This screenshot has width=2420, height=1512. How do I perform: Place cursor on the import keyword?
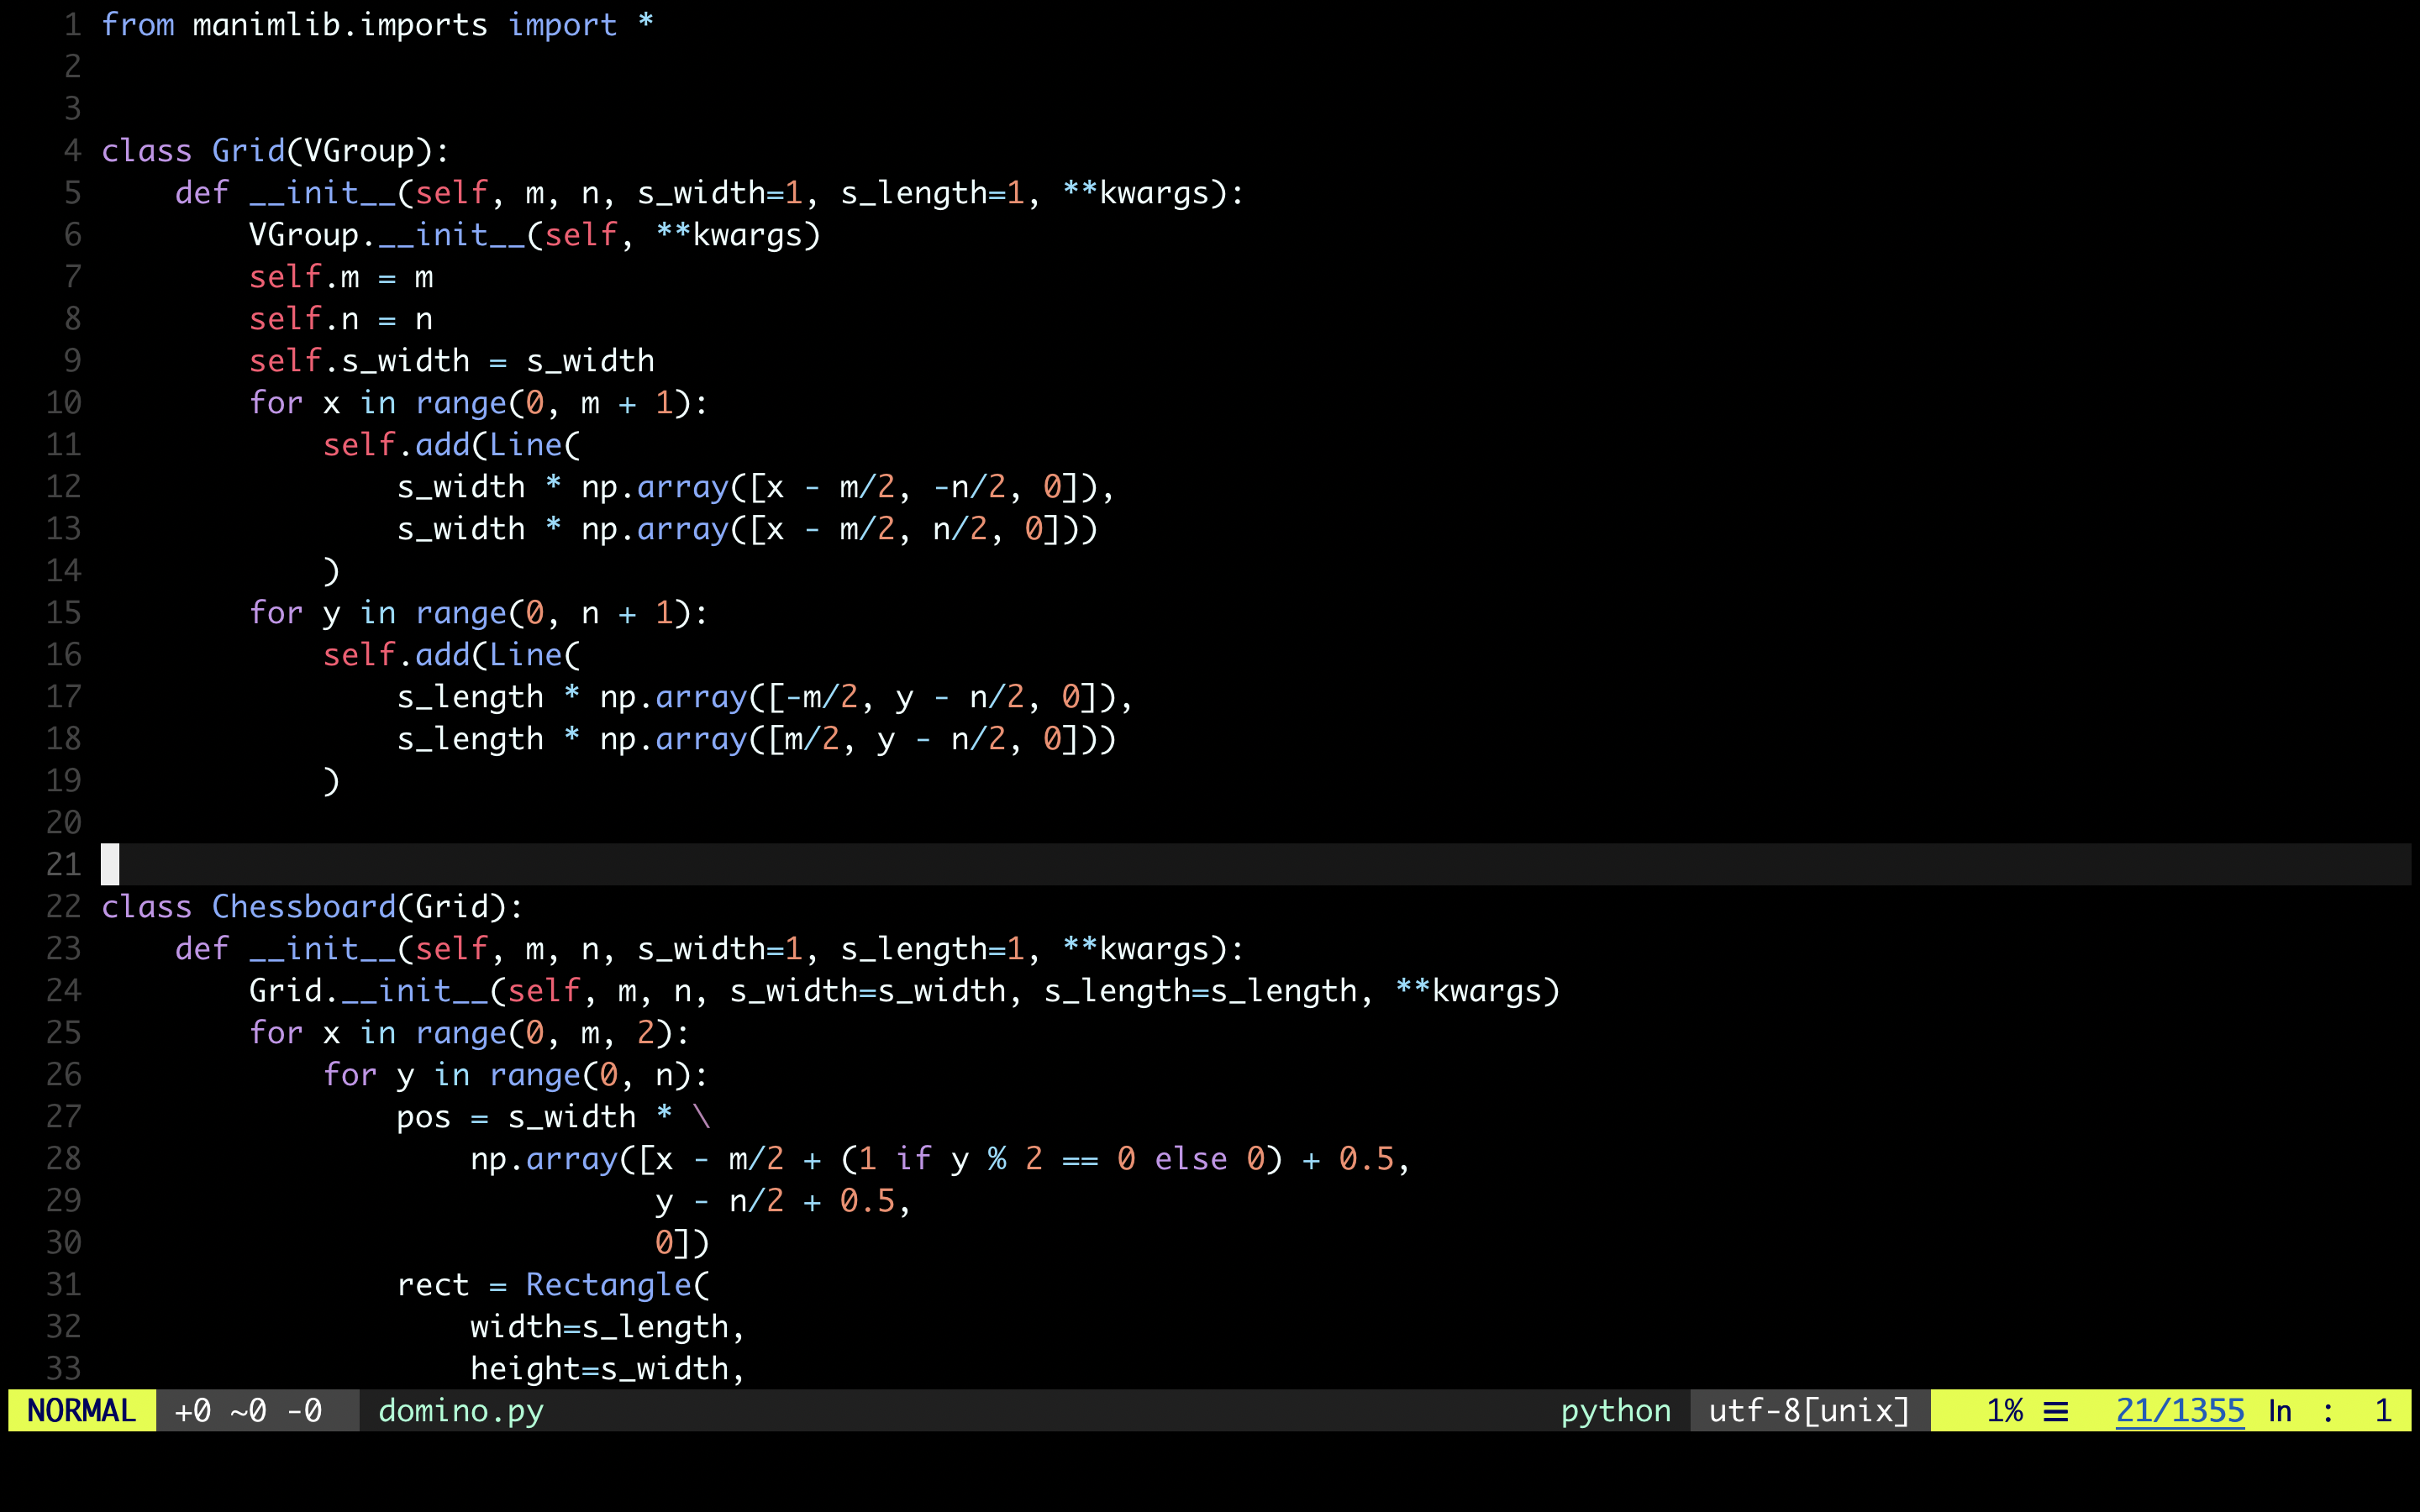click(561, 24)
